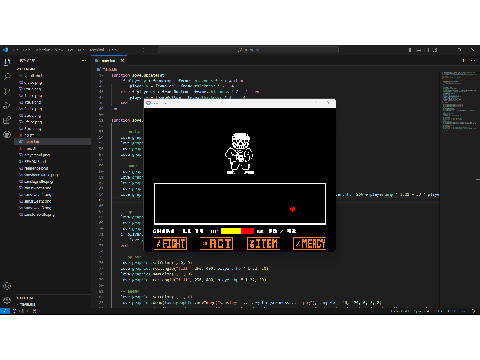This screenshot has height=360, width=480.
Task: Open the Terminal menu in menu bar
Action: click(97, 50)
